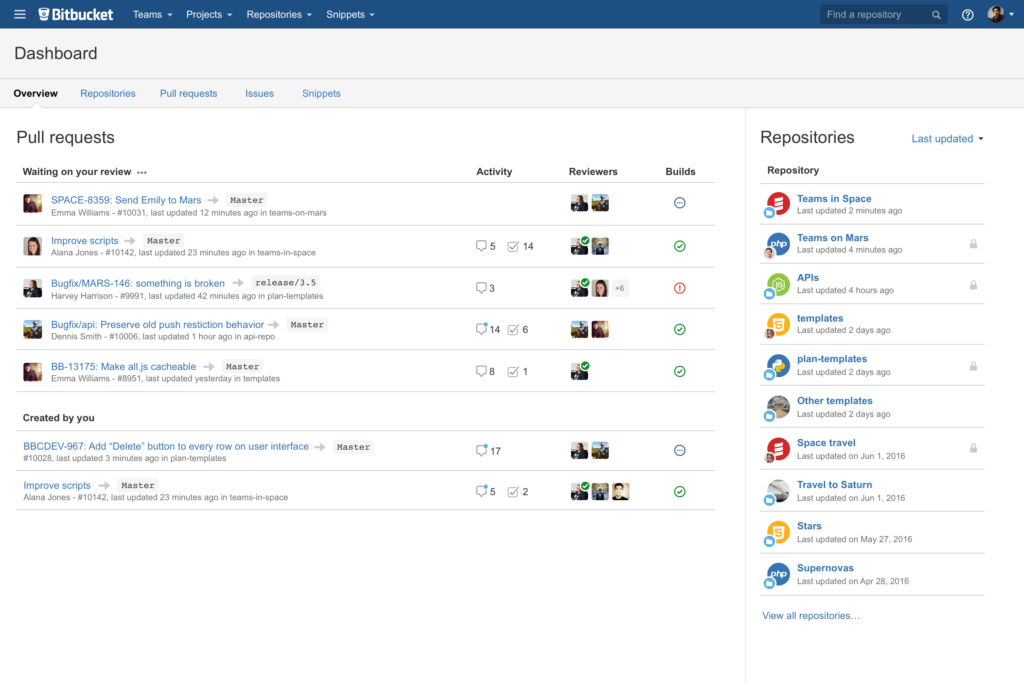Open the plan-templates repository
This screenshot has width=1024, height=683.
(x=832, y=358)
